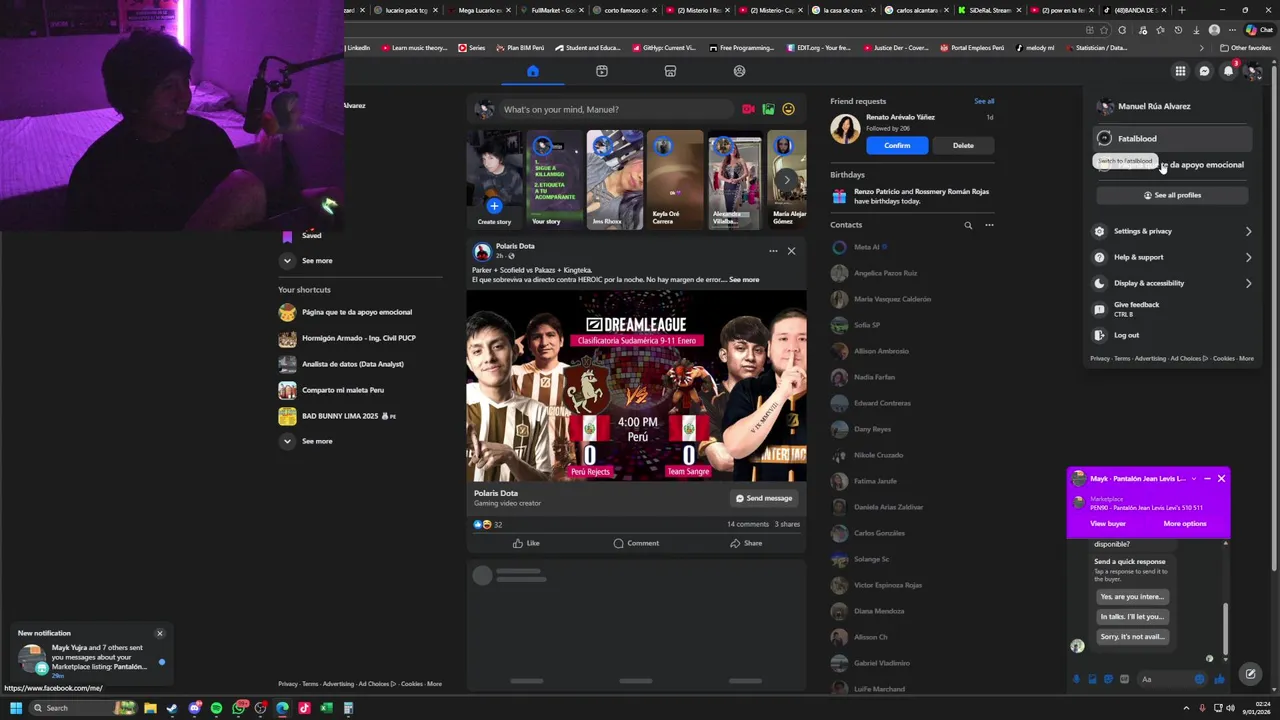Screen dimensions: 1280x720
Task: Open Steam from the taskbar
Action: tap(172, 708)
